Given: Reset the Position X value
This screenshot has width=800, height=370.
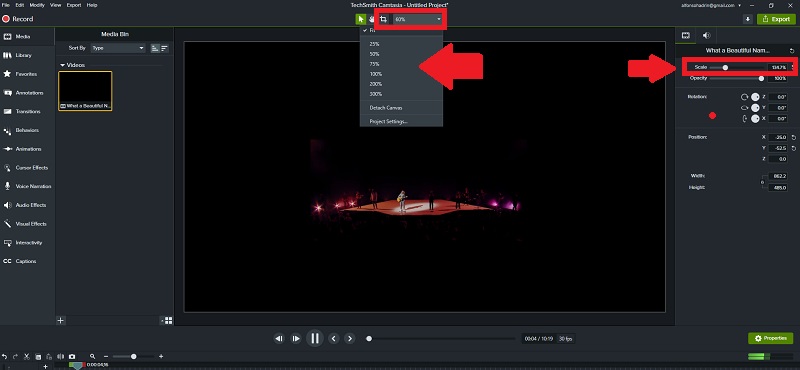Looking at the screenshot, I should [x=793, y=137].
